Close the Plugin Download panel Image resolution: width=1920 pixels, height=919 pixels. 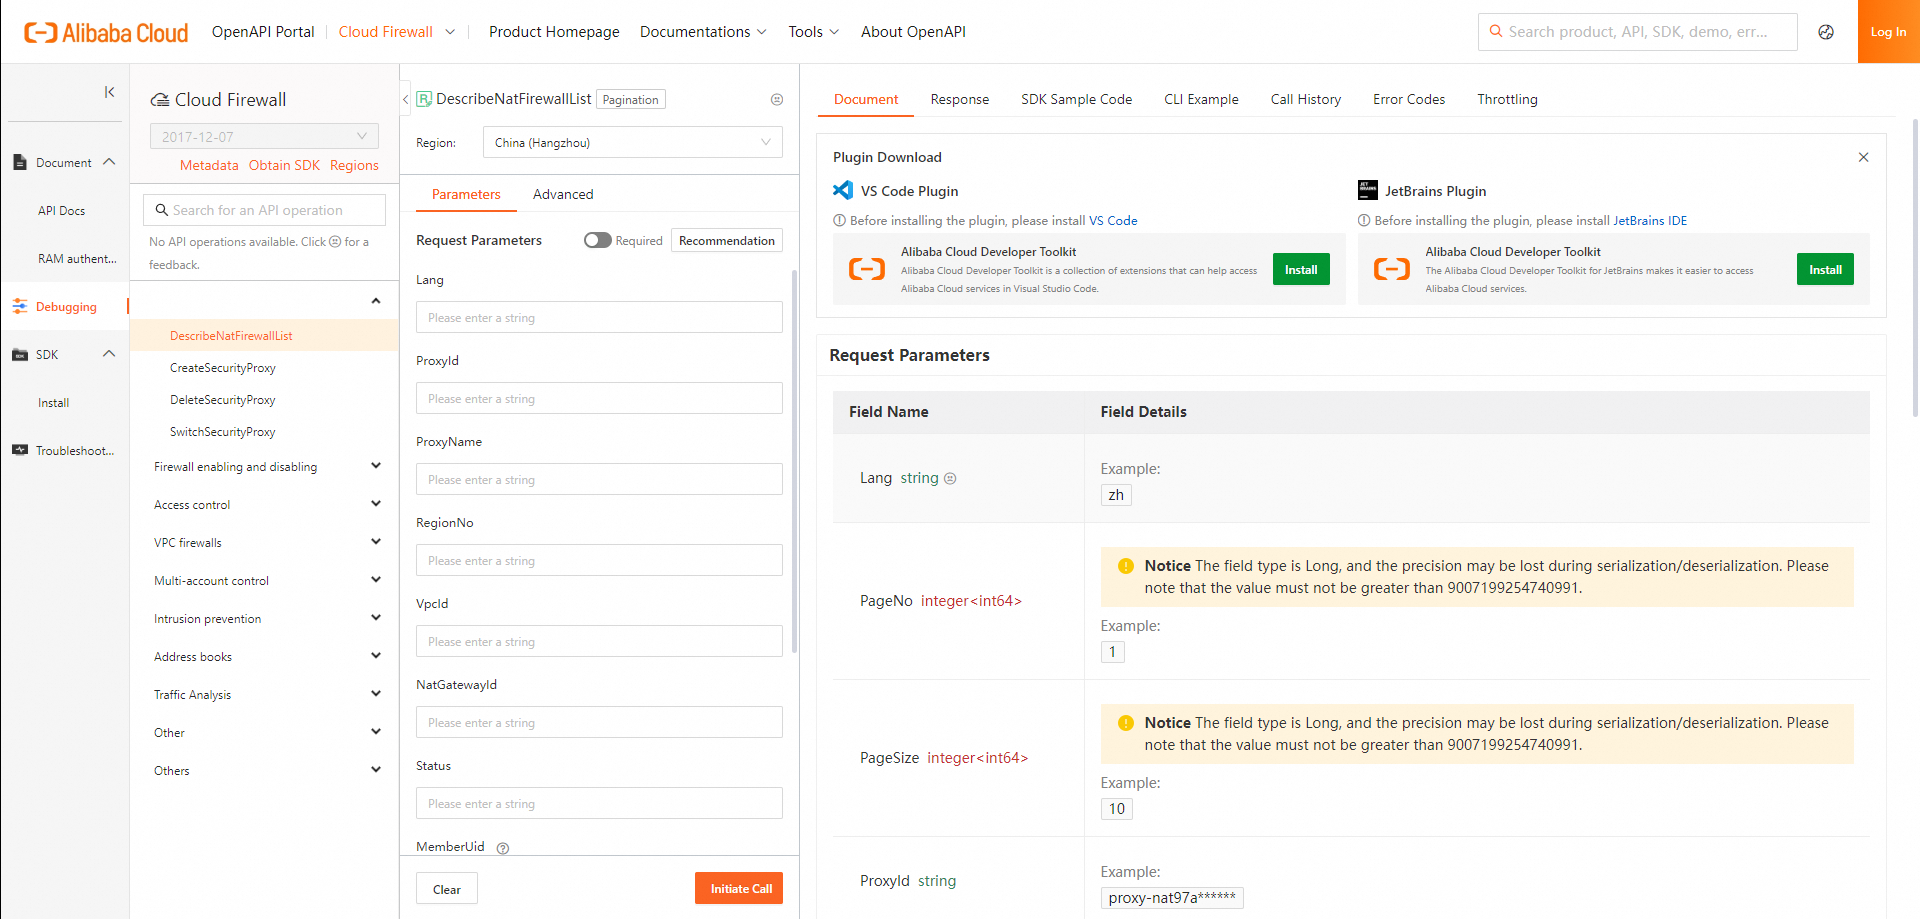(x=1864, y=157)
